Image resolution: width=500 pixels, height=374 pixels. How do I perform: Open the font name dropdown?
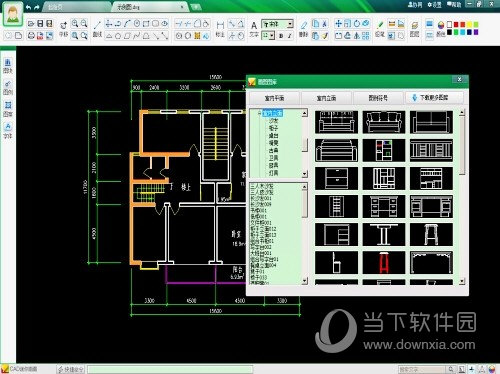(277, 24)
